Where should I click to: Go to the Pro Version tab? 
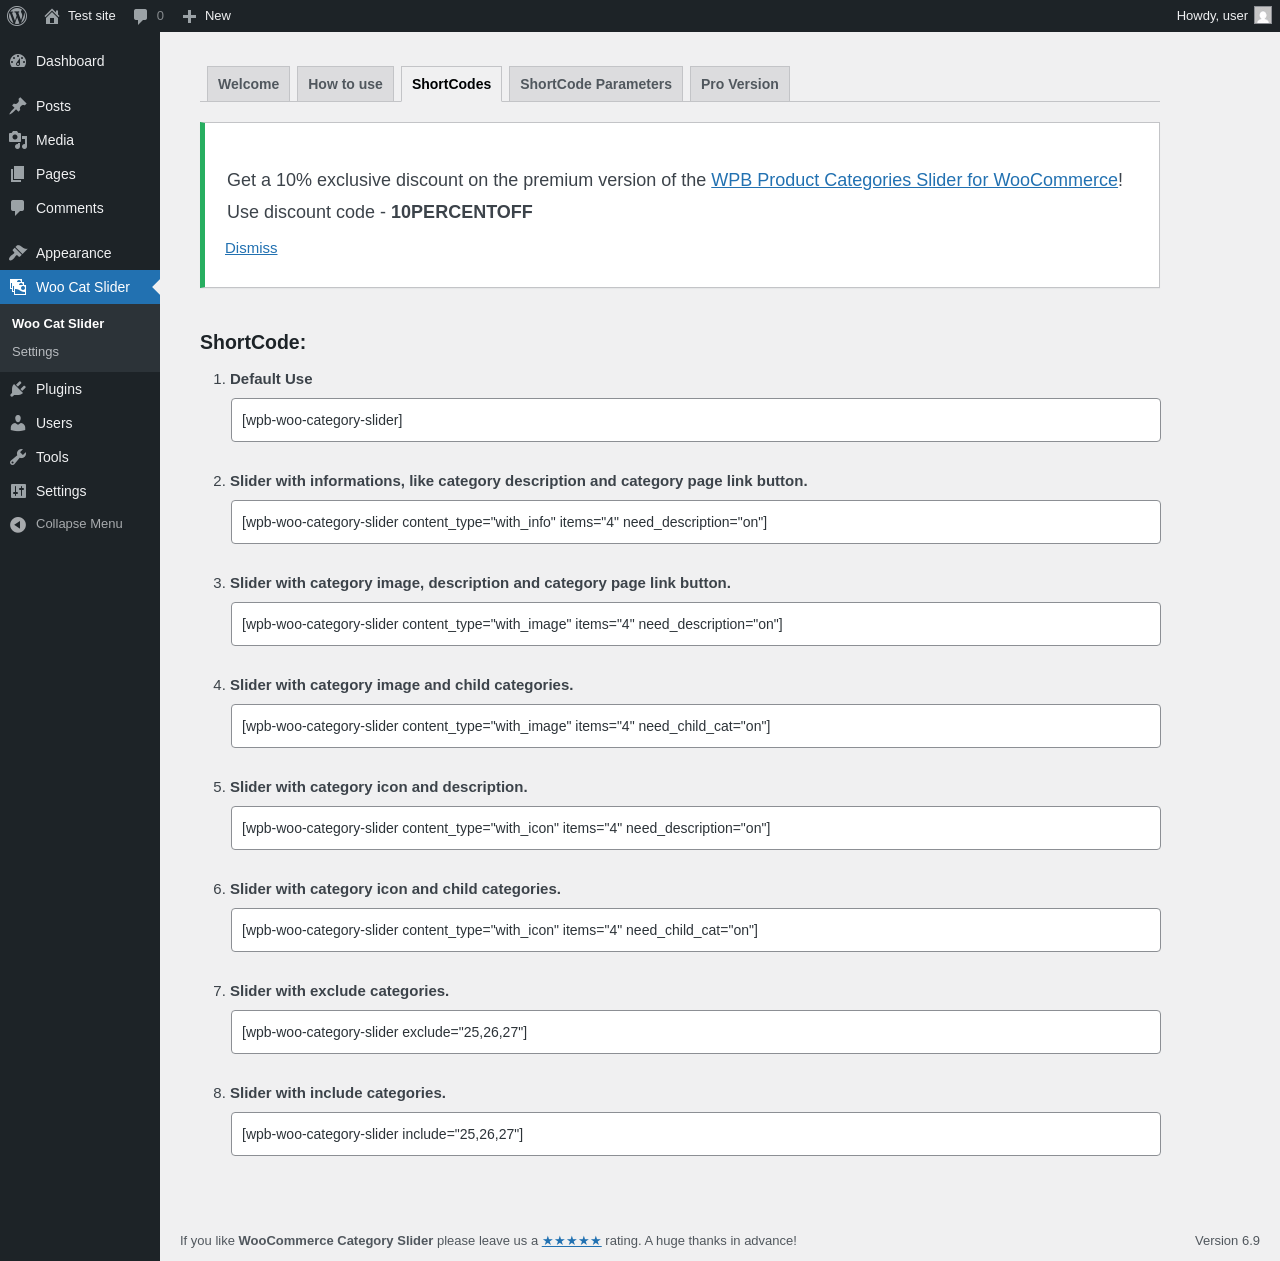pyautogui.click(x=740, y=84)
